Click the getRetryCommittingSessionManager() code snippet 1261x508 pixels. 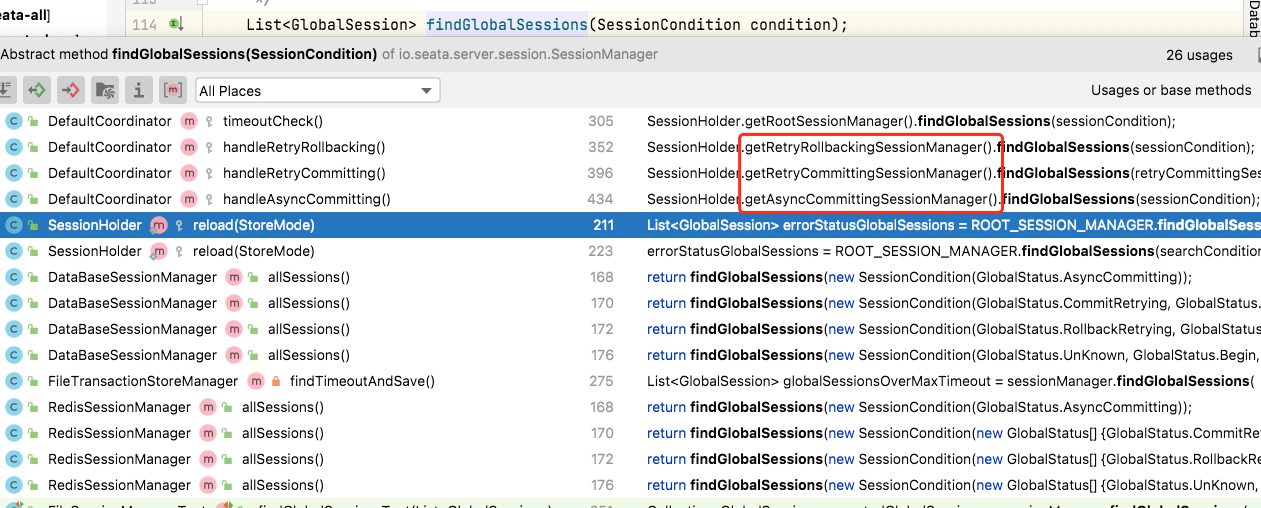coord(871,173)
